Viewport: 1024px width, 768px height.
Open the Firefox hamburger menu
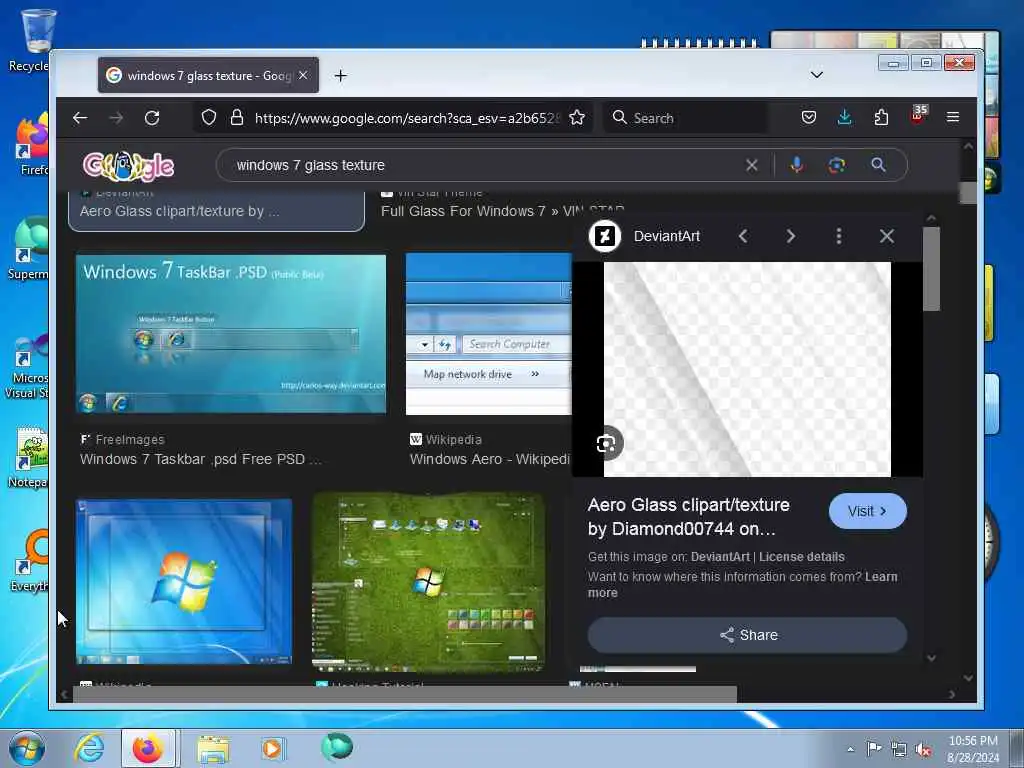click(x=953, y=117)
